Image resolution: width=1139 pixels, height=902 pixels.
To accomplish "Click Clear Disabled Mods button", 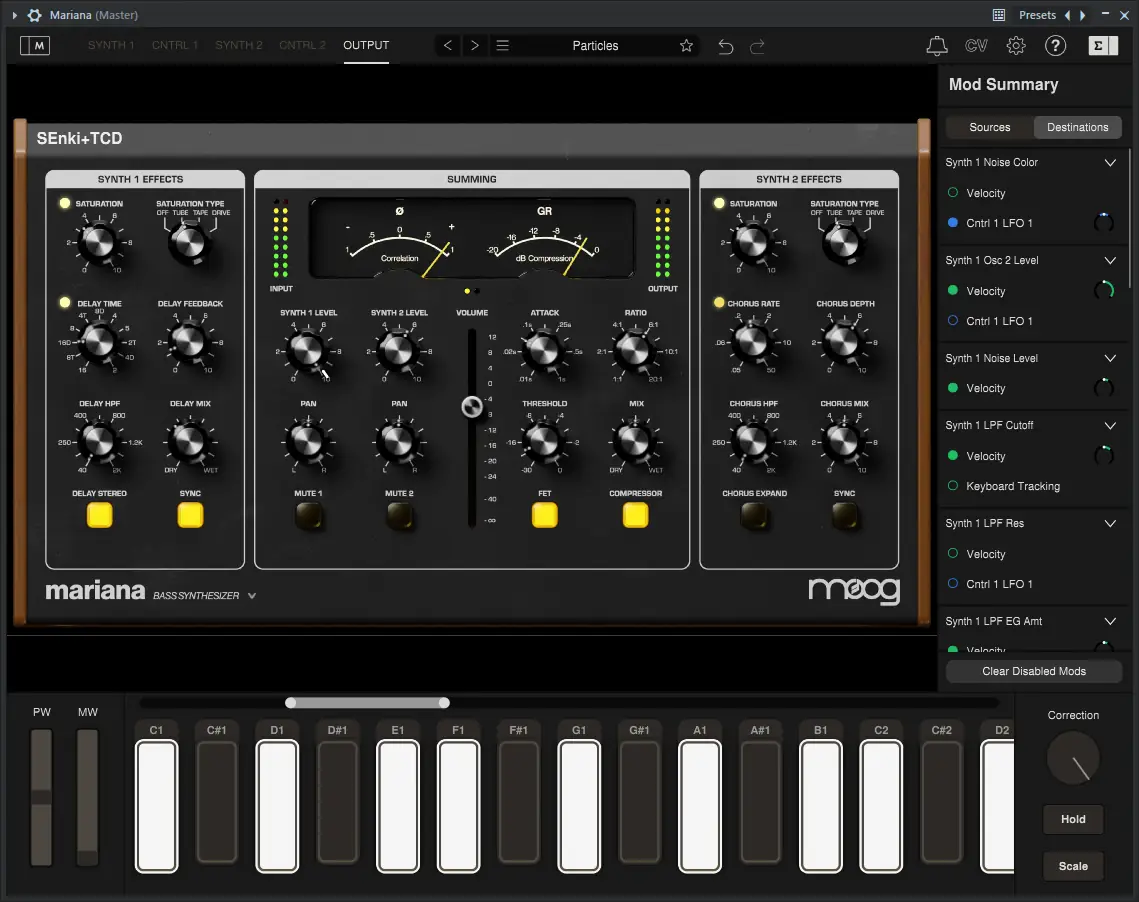I will pos(1033,671).
